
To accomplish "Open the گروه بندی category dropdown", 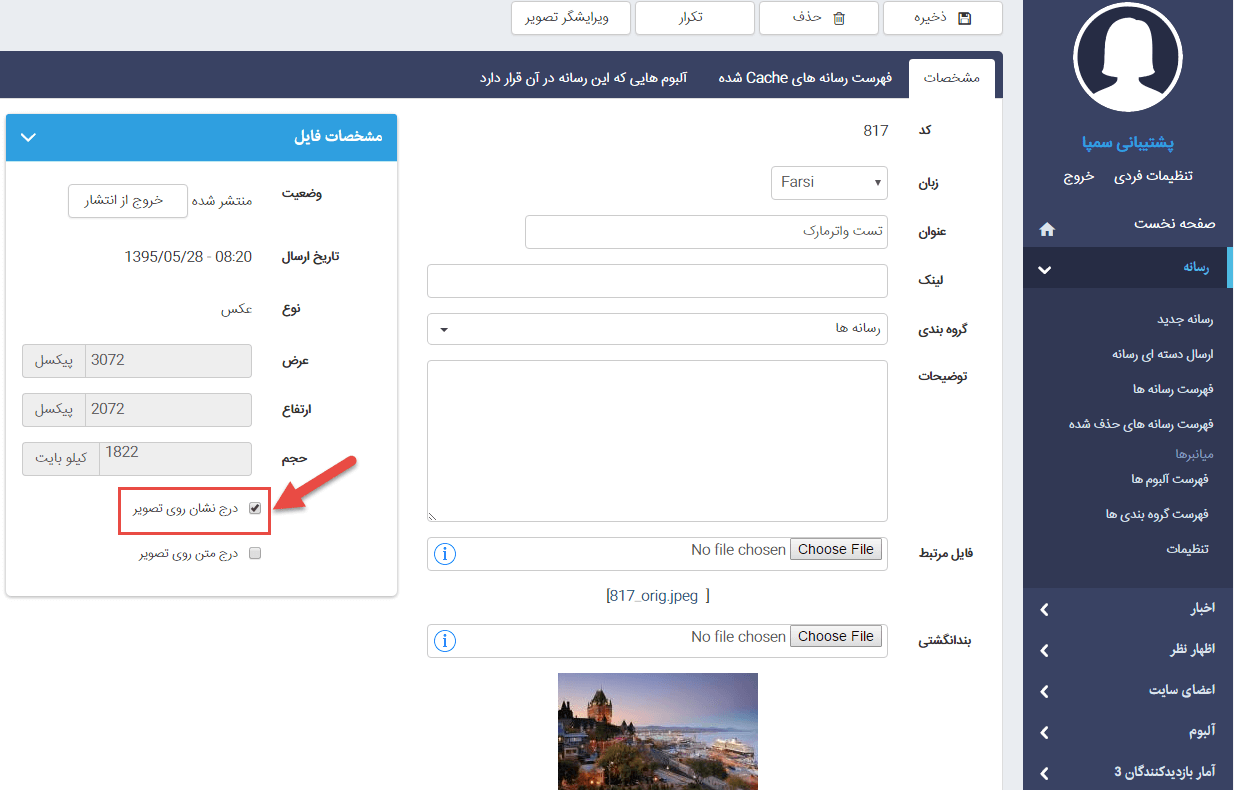I will [657, 329].
